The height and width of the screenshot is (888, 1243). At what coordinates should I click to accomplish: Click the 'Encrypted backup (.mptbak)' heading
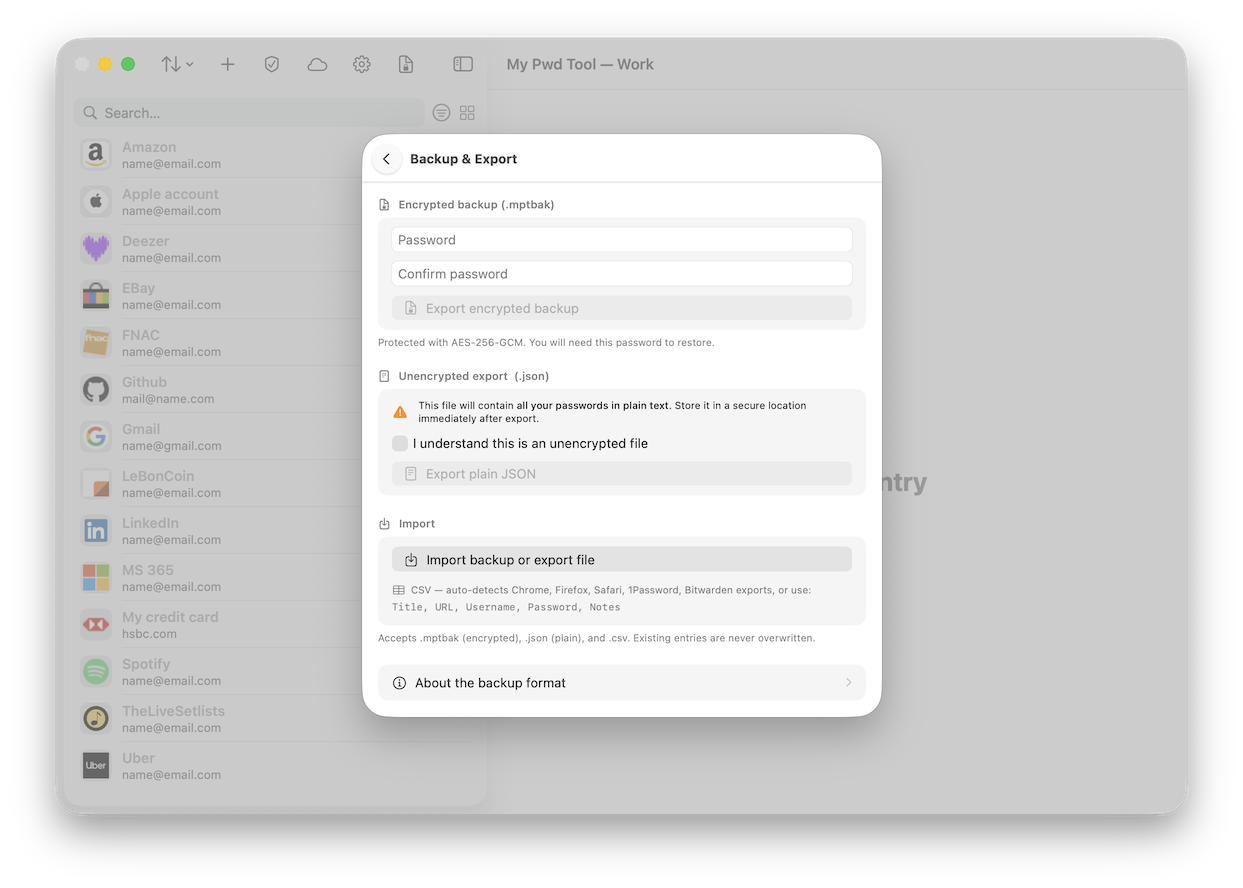pyautogui.click(x=476, y=205)
